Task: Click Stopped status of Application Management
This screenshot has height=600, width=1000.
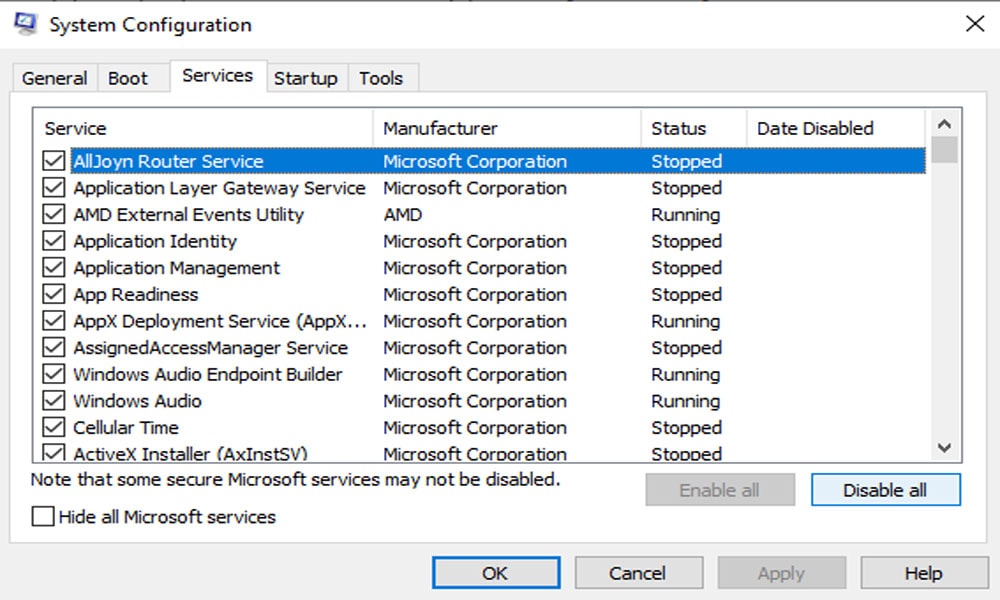Action: (x=686, y=268)
